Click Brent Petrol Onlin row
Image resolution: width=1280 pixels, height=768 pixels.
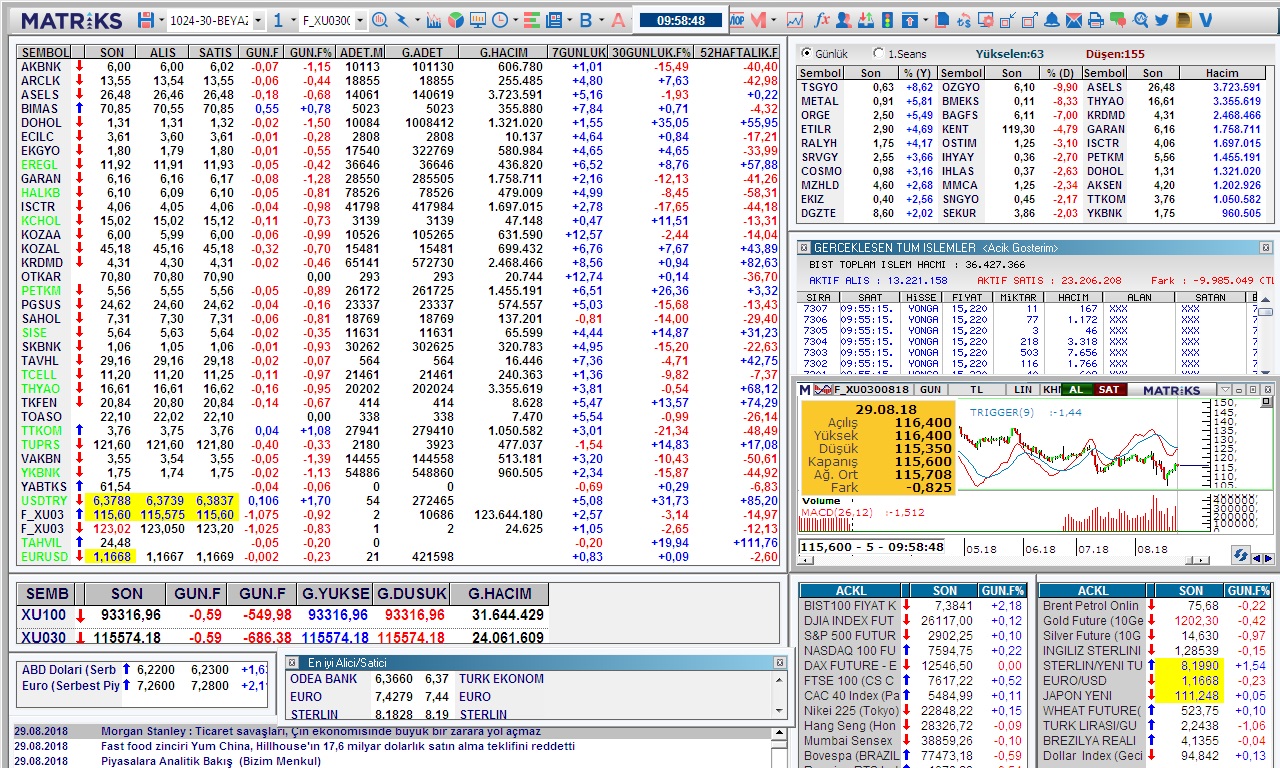pyautogui.click(x=1155, y=606)
